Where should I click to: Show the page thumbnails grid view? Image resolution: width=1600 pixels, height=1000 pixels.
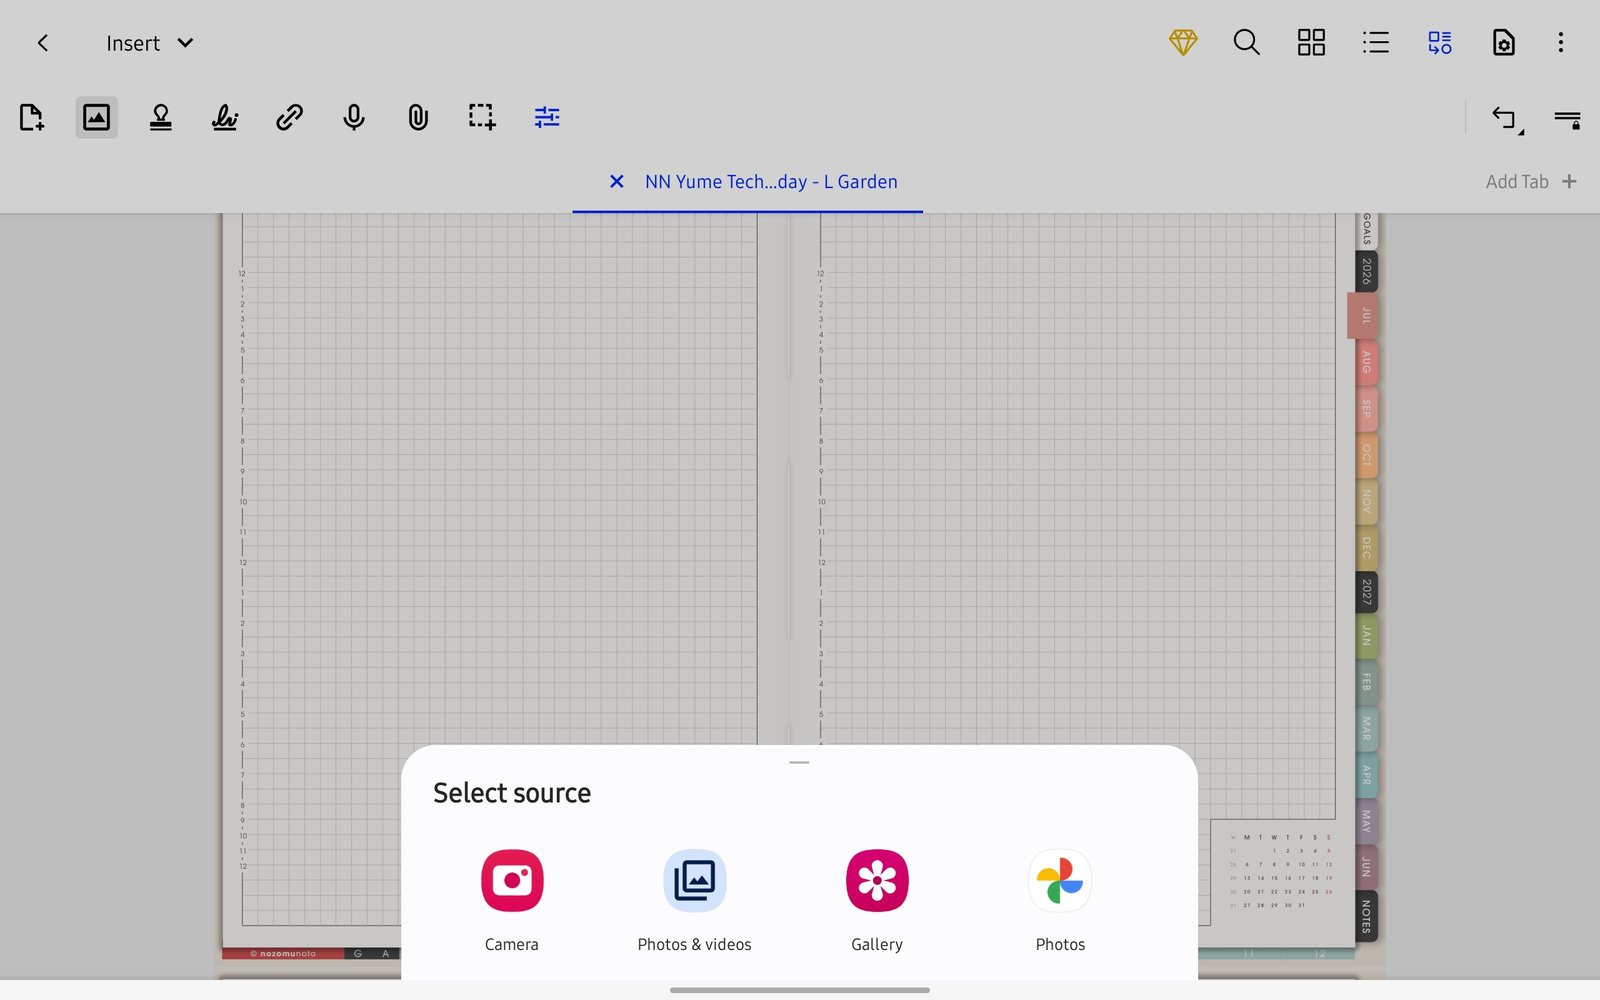1311,42
